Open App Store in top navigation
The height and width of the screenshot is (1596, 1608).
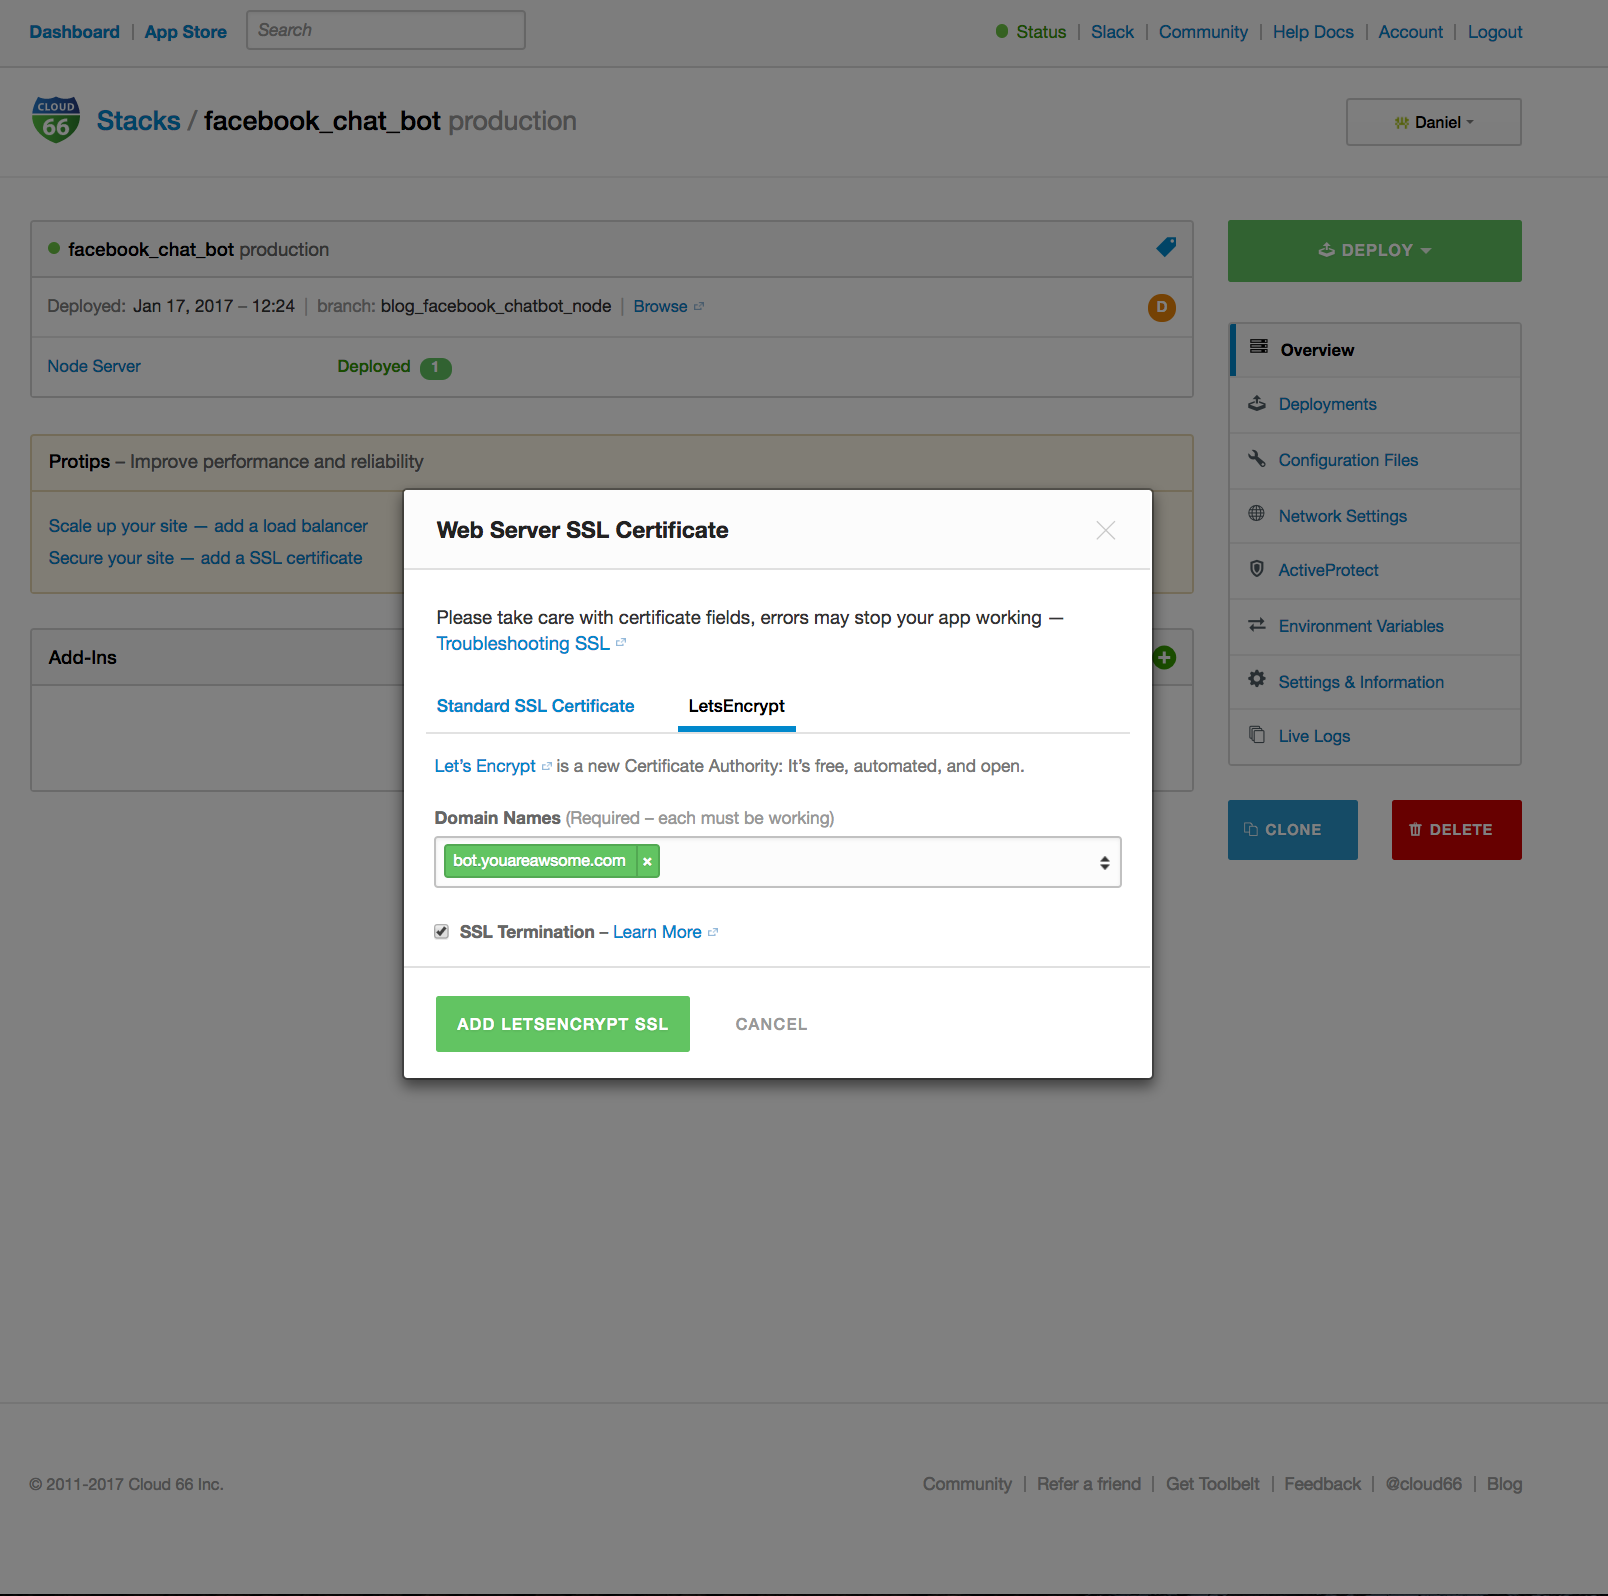[x=185, y=32]
